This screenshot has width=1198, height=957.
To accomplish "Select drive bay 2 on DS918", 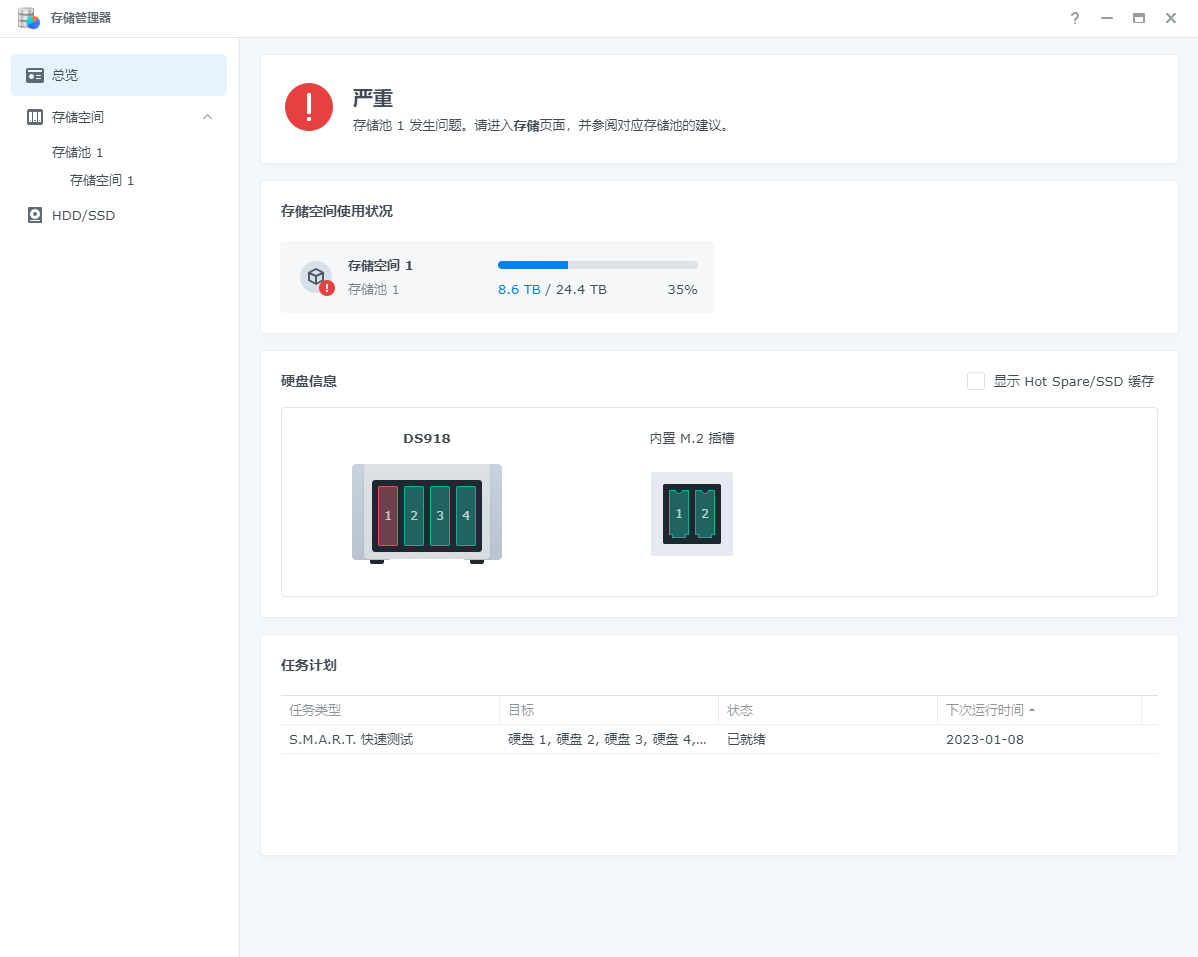I will [414, 516].
